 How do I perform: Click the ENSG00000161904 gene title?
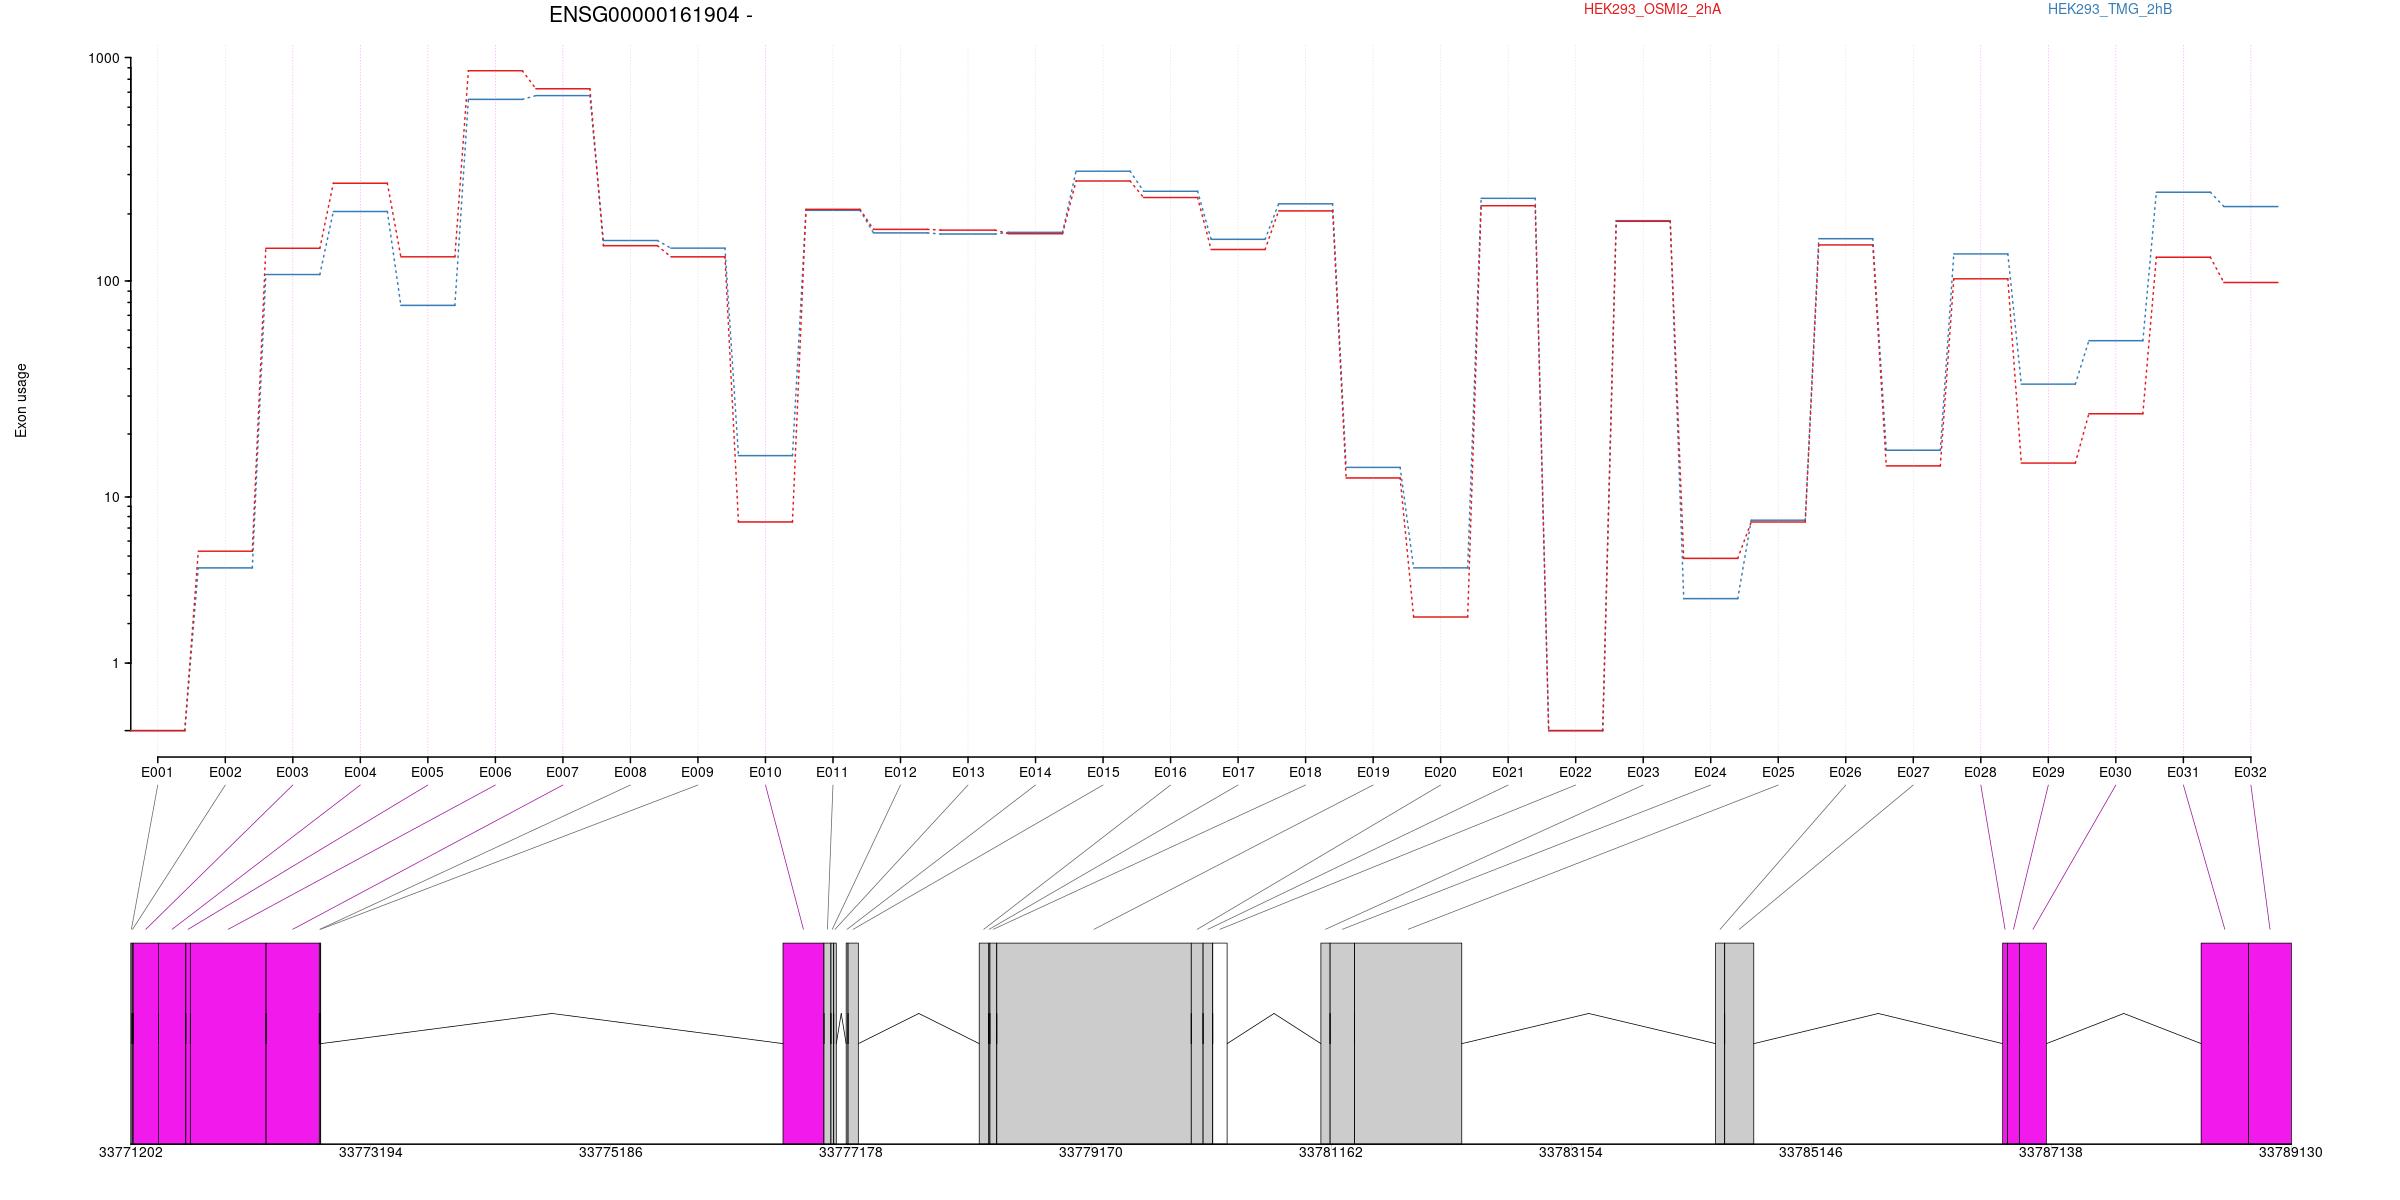[x=651, y=15]
